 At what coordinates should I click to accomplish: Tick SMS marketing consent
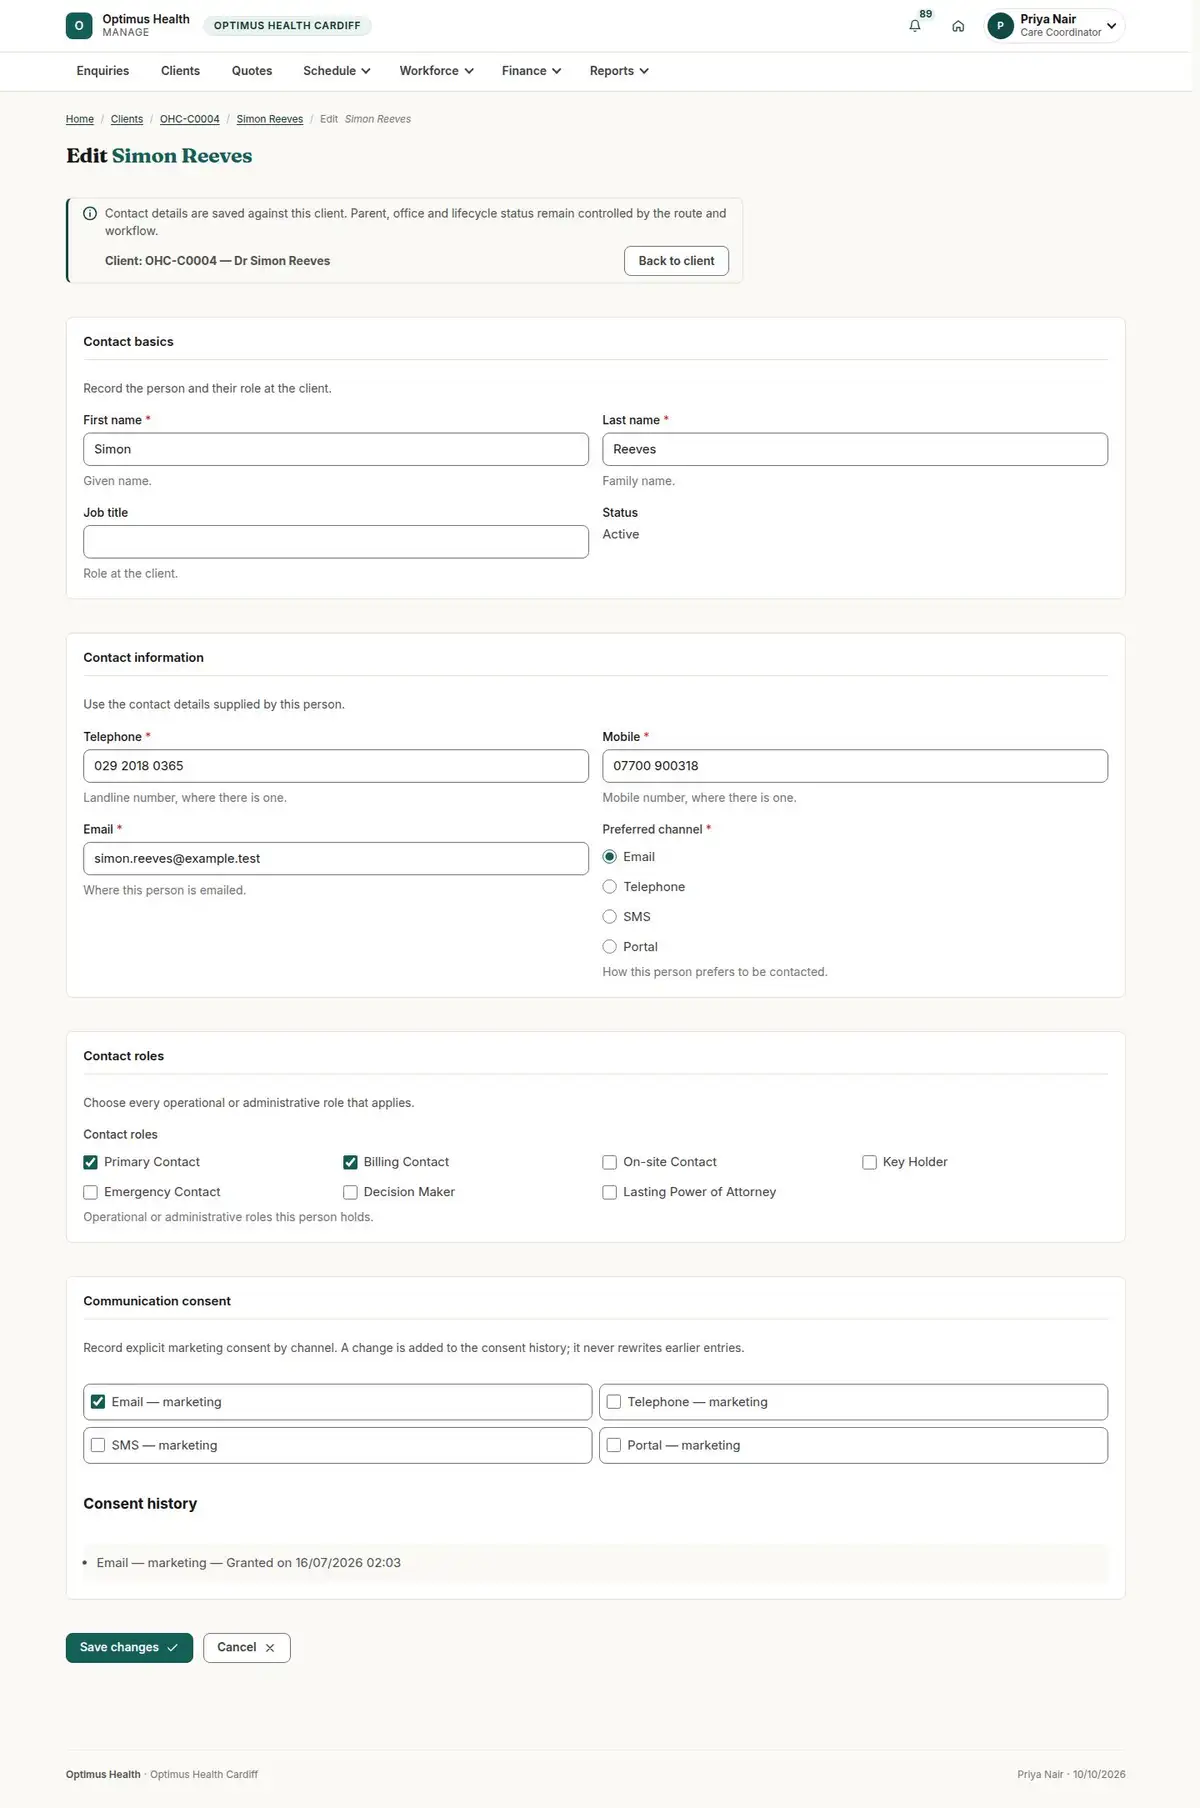98,1445
